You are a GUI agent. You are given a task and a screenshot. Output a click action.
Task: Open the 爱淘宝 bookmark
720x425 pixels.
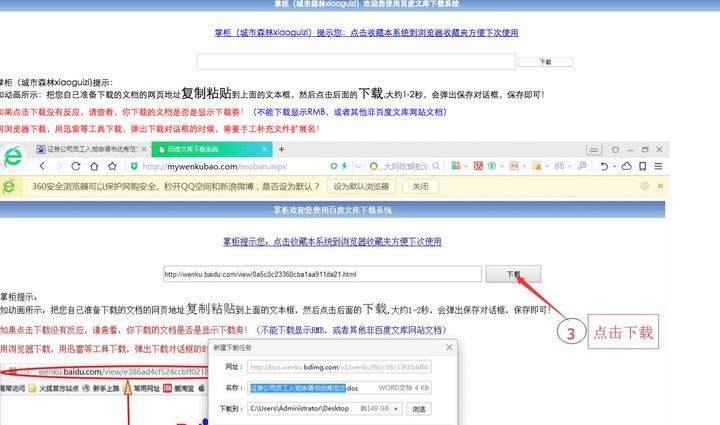tap(179, 388)
